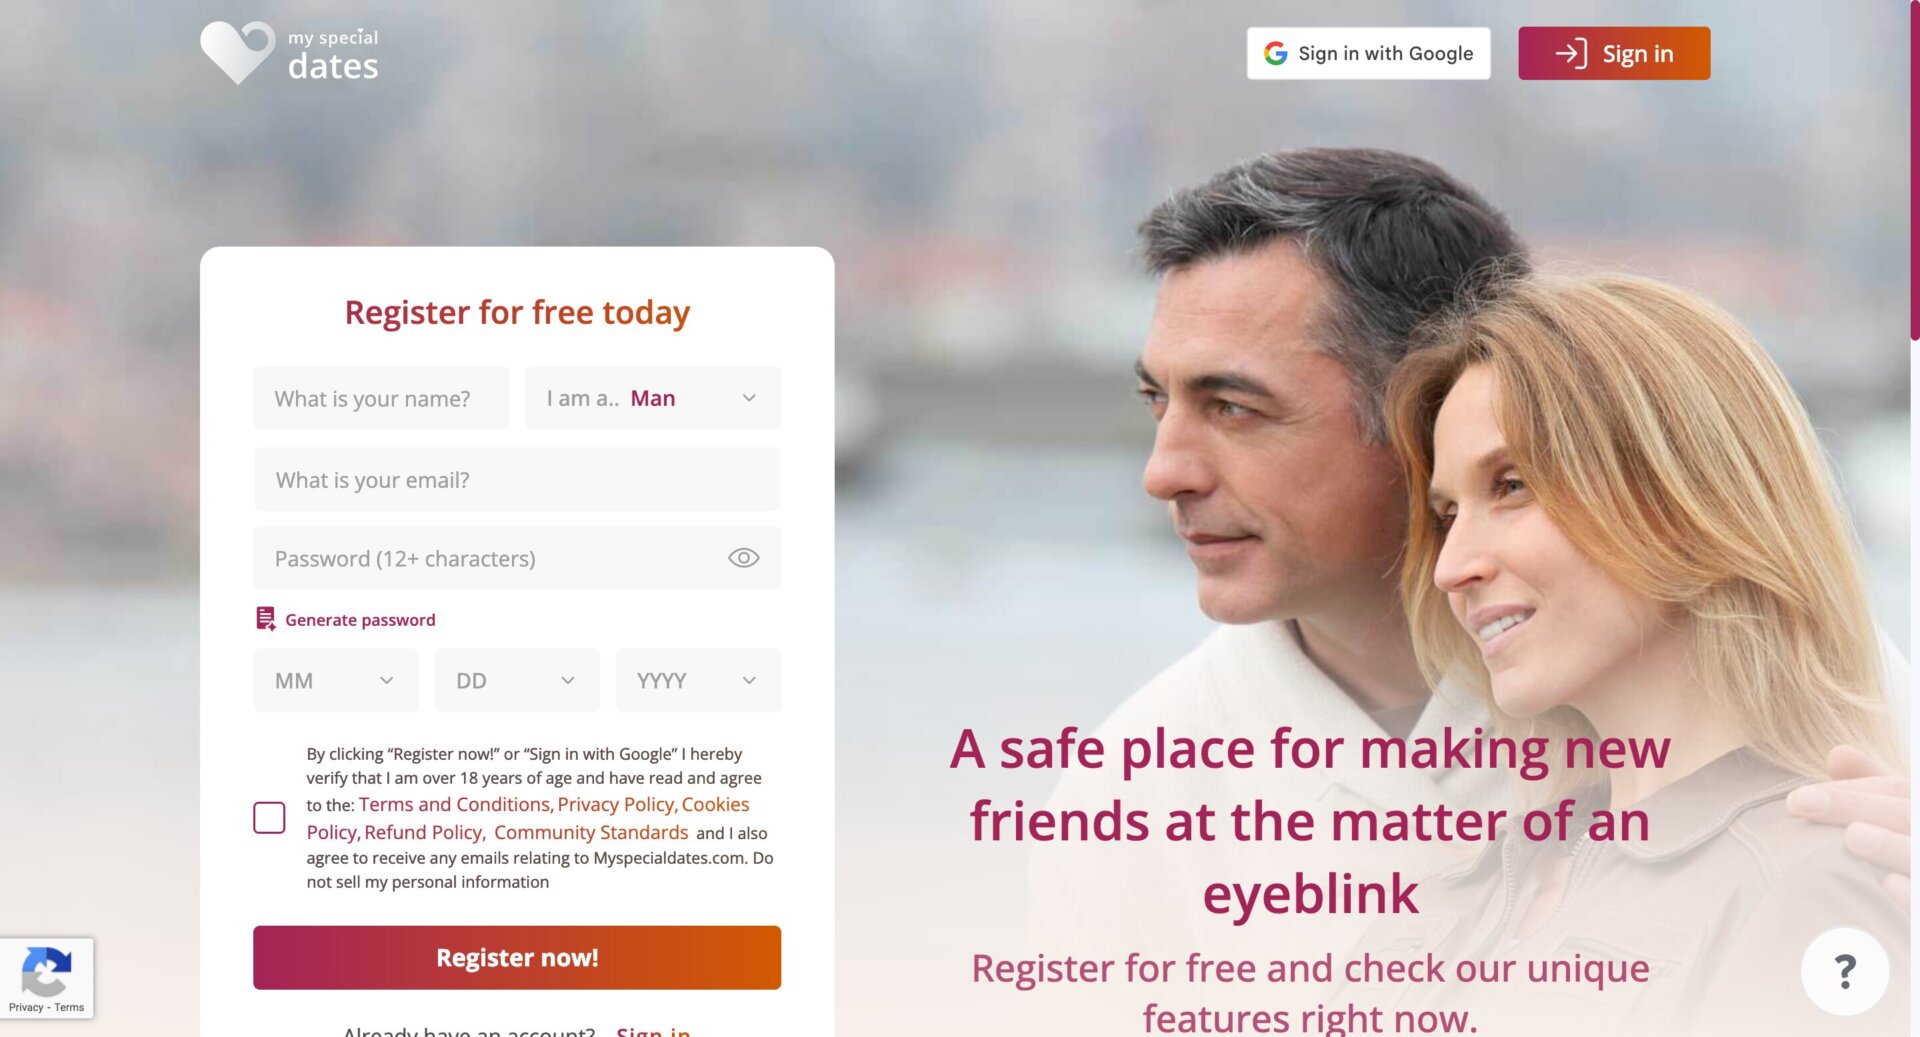Expand the DD day dropdown
The image size is (1920, 1037).
click(x=517, y=681)
